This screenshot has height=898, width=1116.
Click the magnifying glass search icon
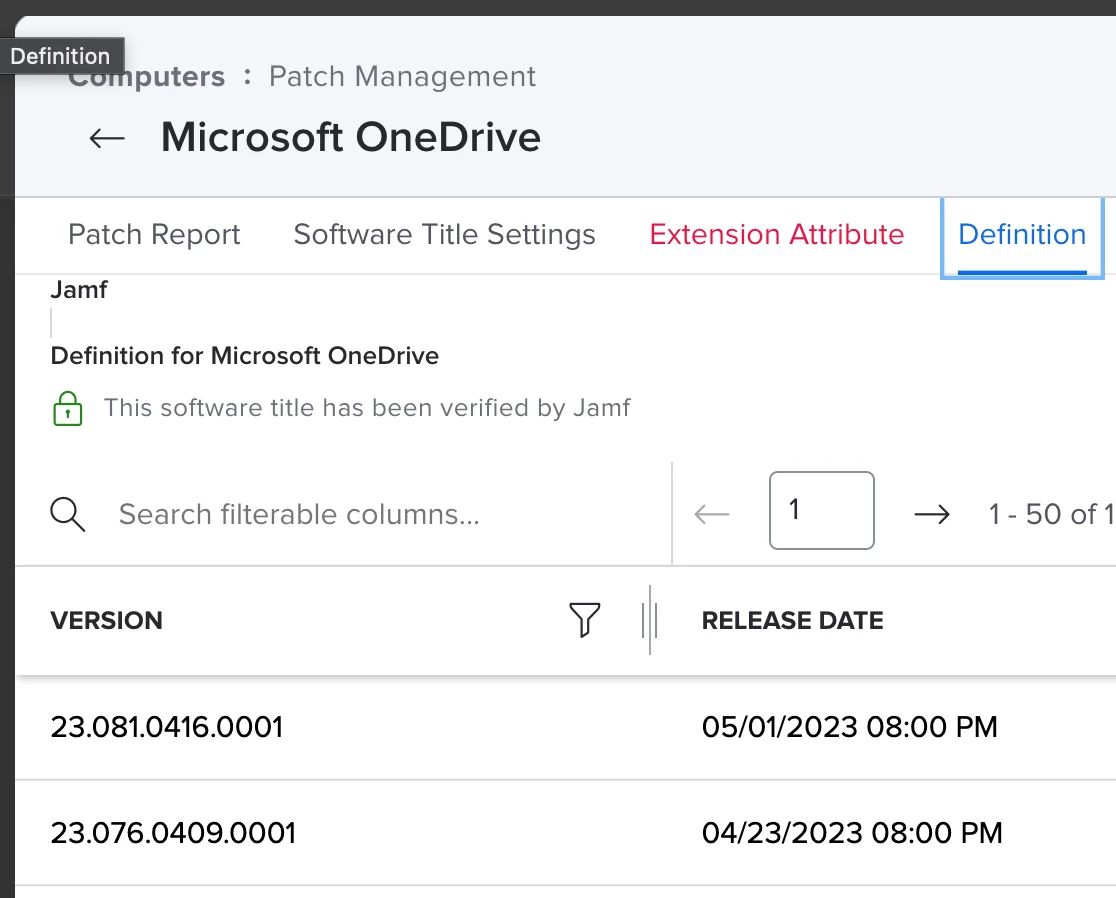[68, 514]
